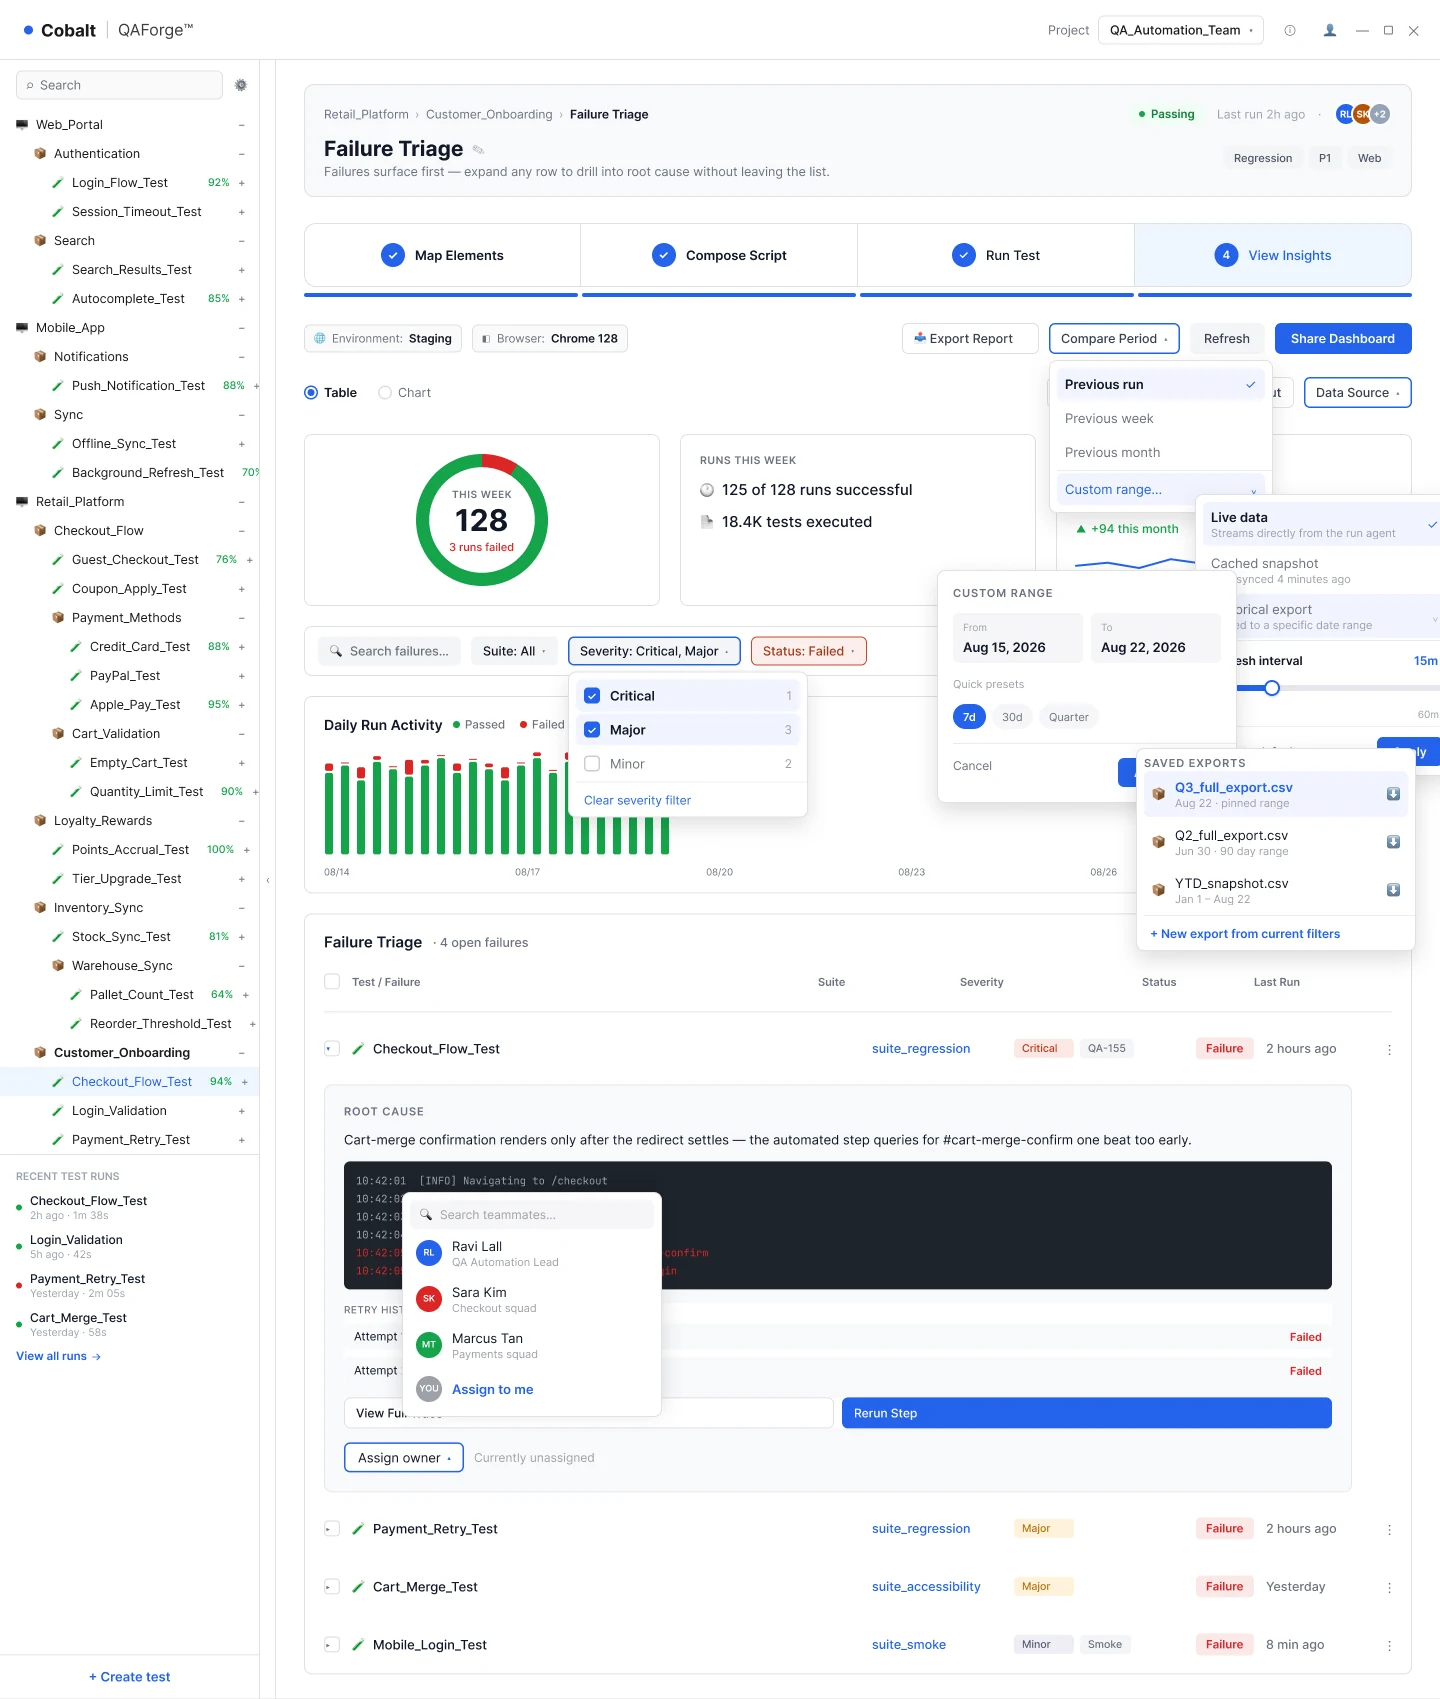Viewport: 1440px width, 1699px height.
Task: Uncheck the Major severity checkbox
Action: [x=592, y=730]
